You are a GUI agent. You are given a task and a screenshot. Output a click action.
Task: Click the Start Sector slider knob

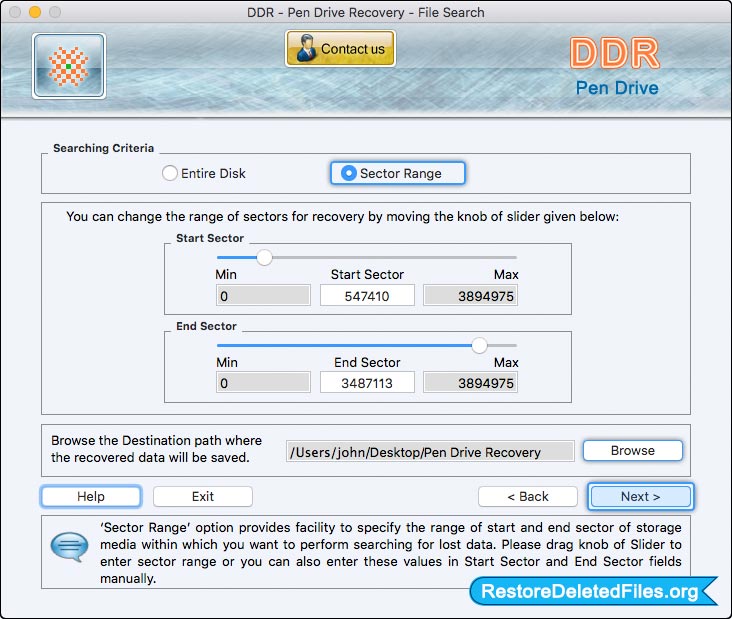pyautogui.click(x=264, y=257)
